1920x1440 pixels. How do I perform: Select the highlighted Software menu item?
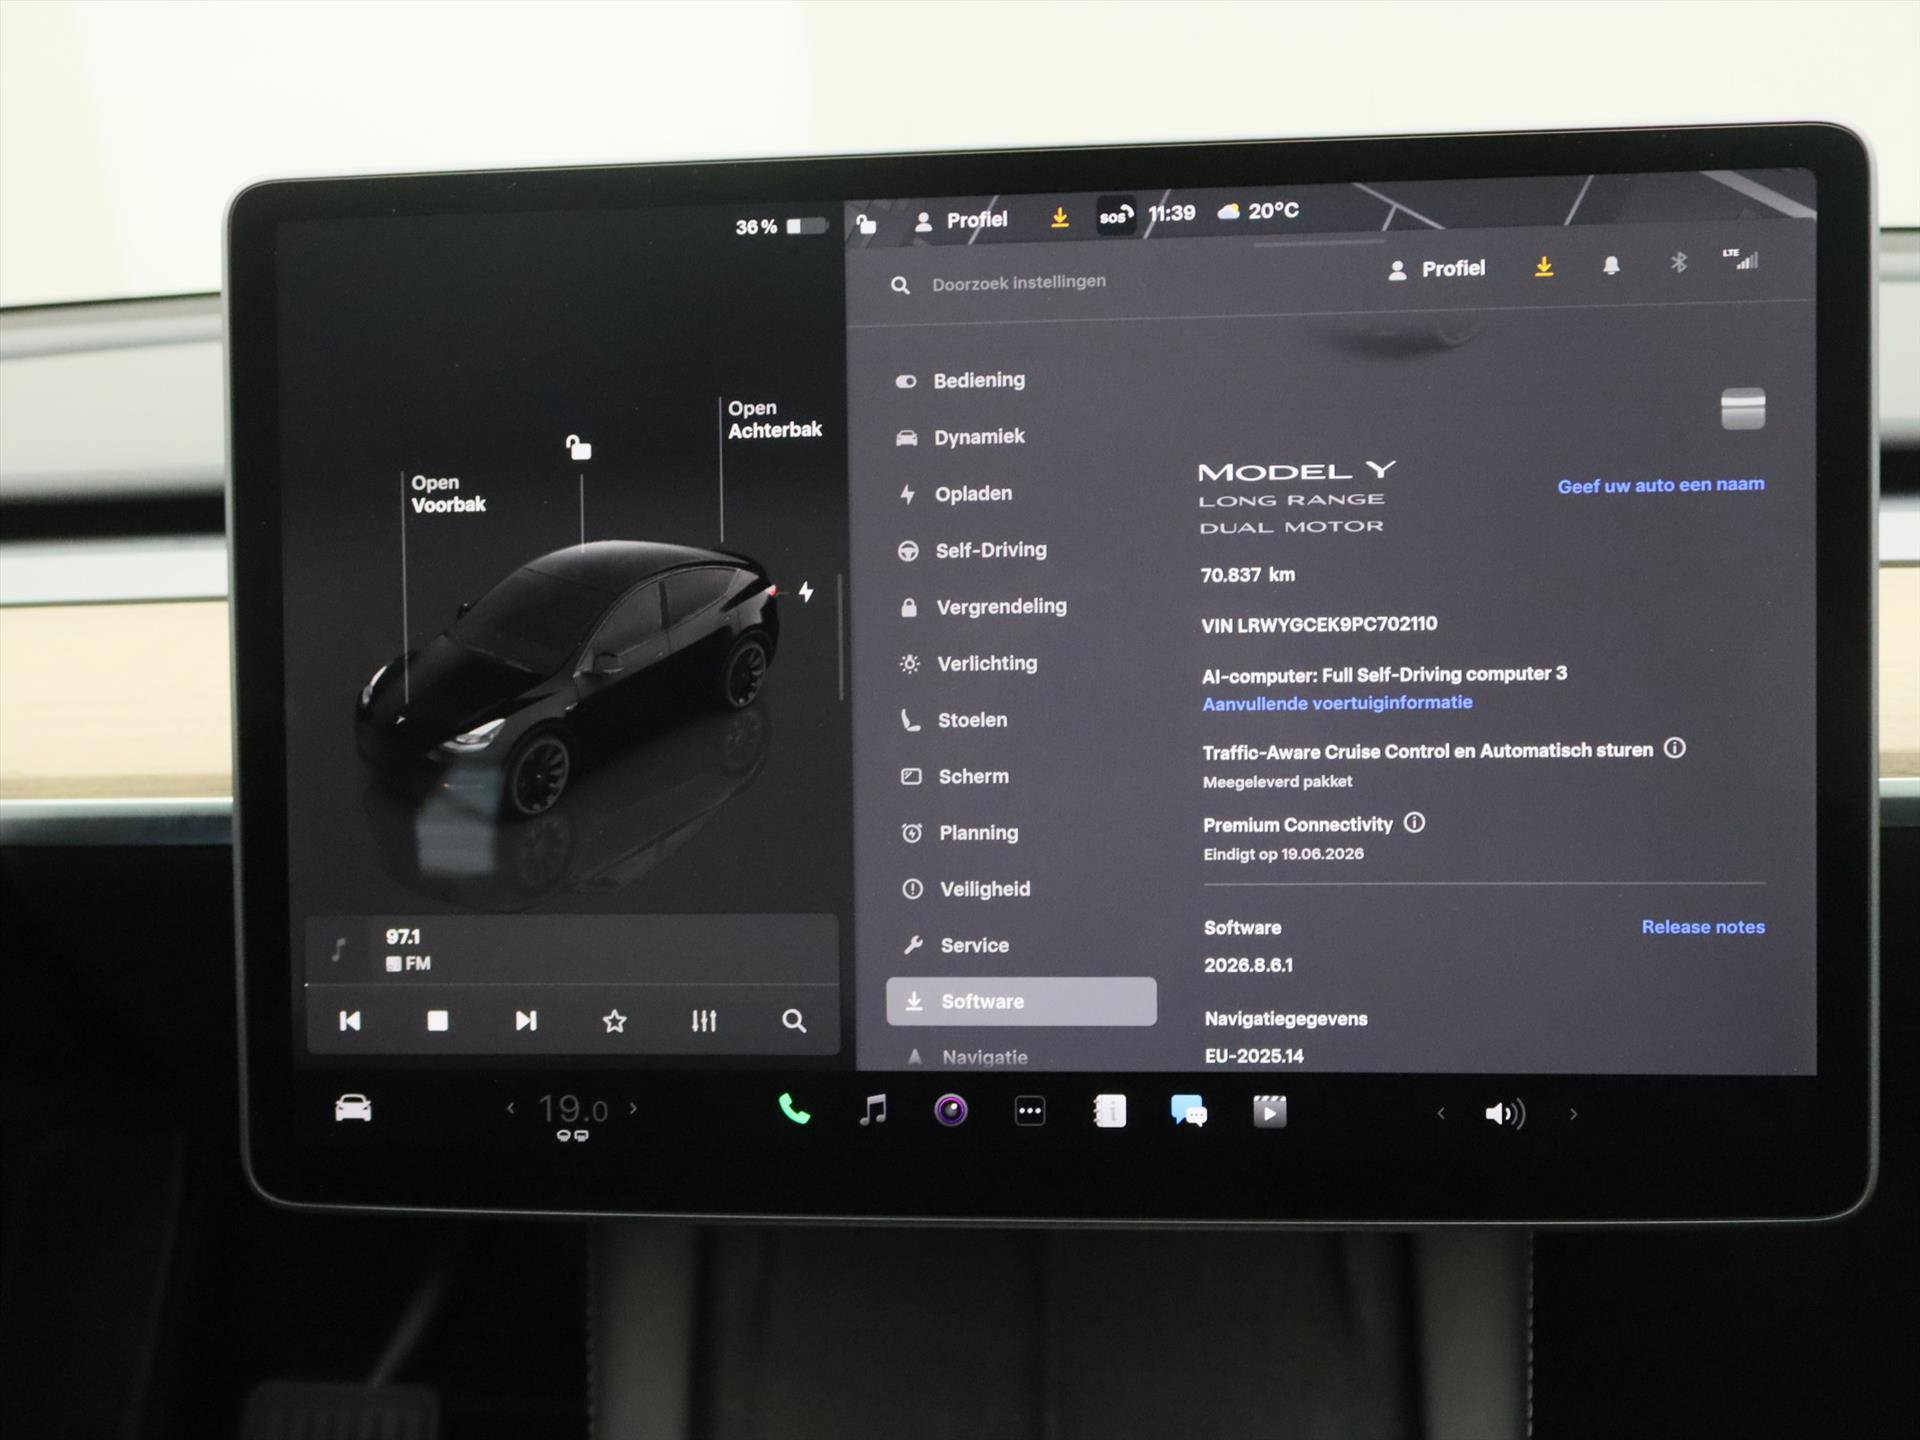[x=1021, y=1001]
